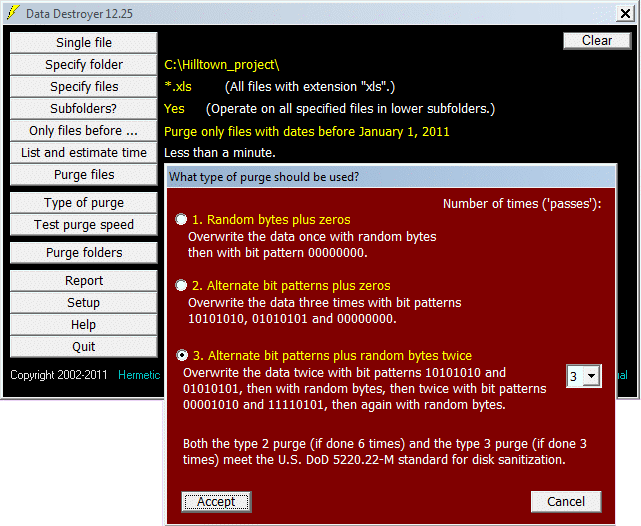
Task: Open the Specify folder option
Action: click(83, 65)
